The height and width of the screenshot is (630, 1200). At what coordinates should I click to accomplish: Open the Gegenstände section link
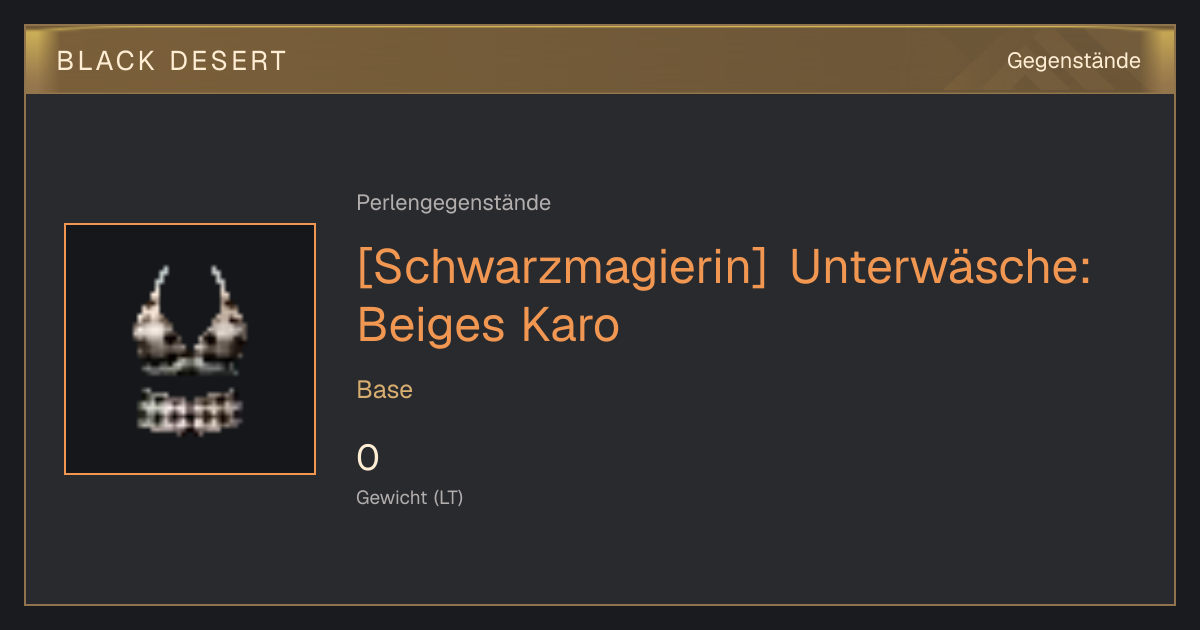pyautogui.click(x=1073, y=61)
